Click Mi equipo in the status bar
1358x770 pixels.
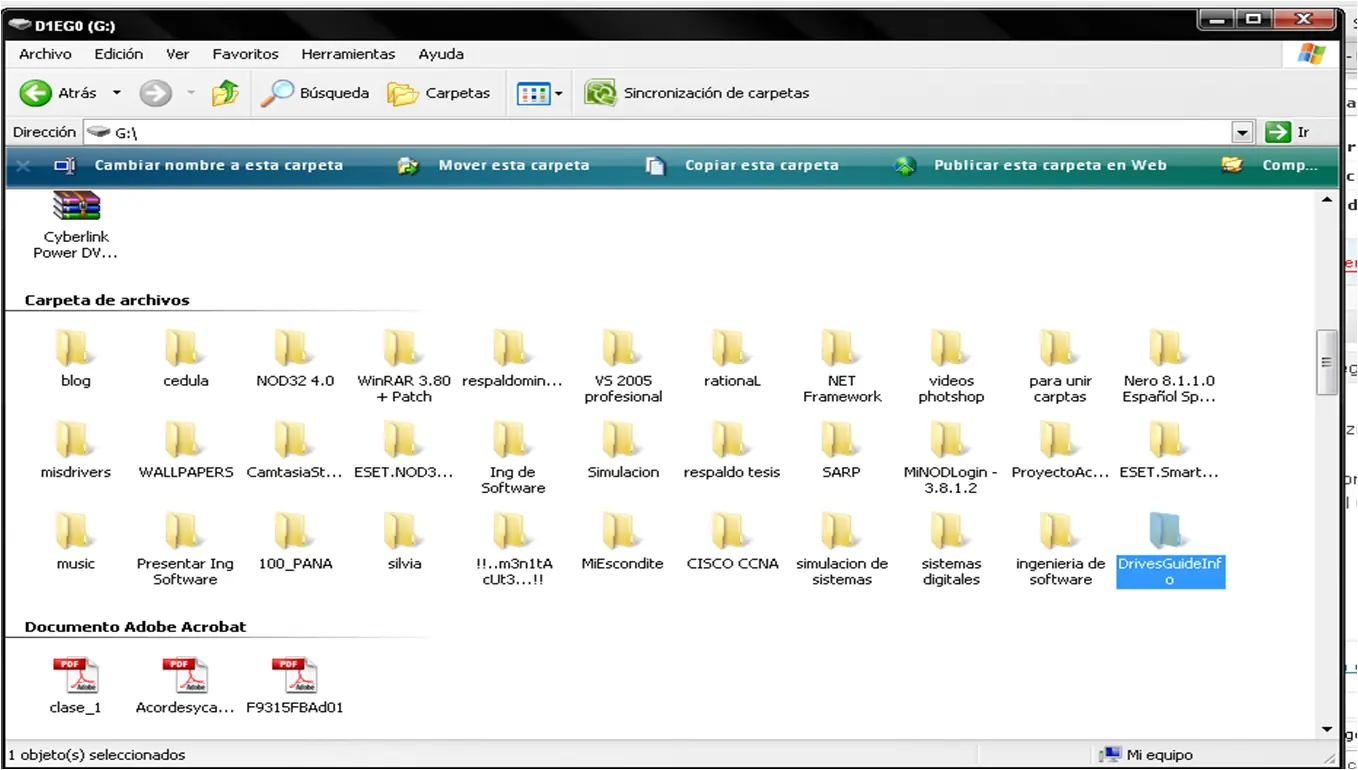click(1146, 755)
